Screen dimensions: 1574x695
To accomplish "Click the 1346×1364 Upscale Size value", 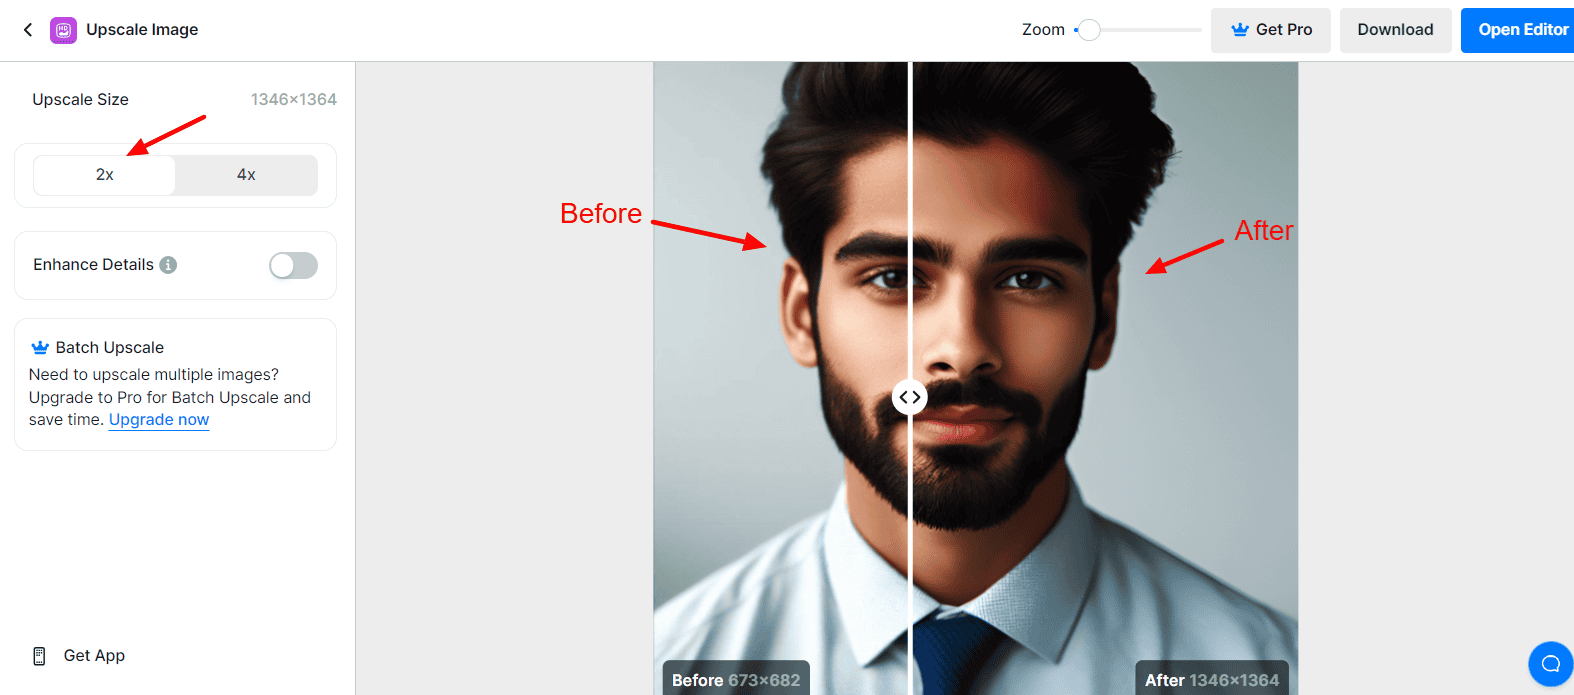I will tap(293, 100).
